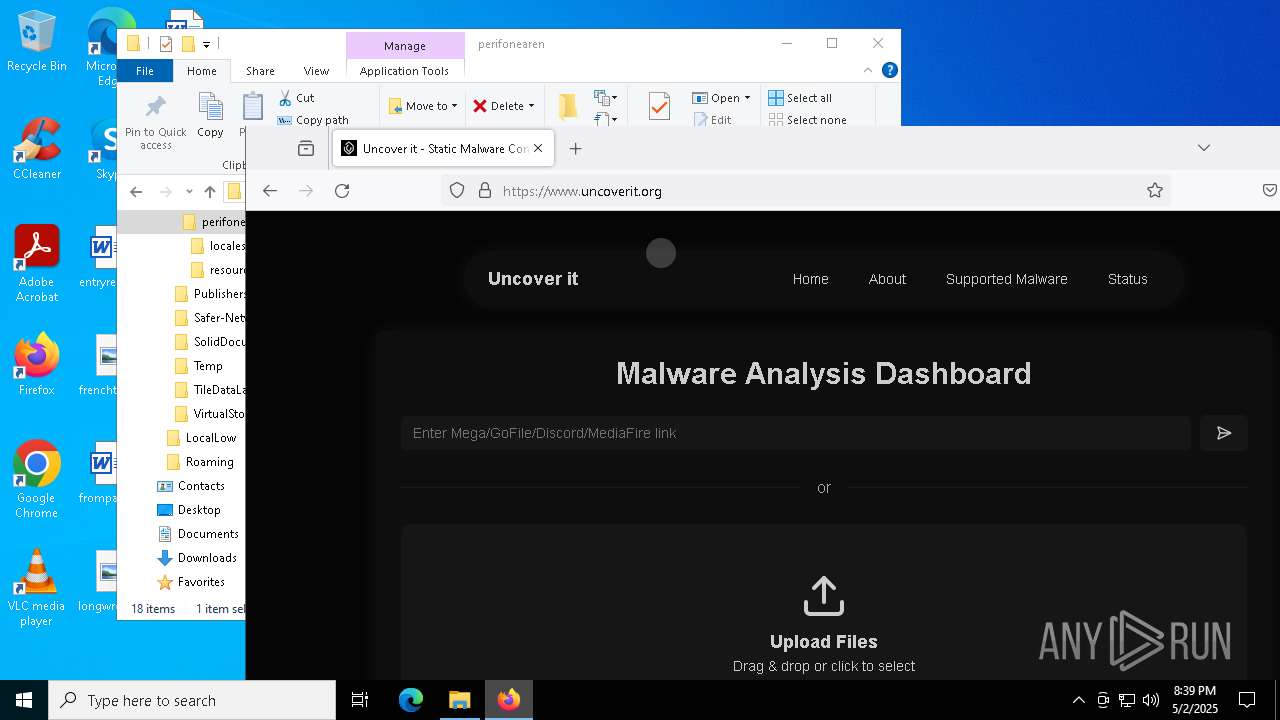
Task: Open the Supported Malware nav link
Action: click(1007, 279)
